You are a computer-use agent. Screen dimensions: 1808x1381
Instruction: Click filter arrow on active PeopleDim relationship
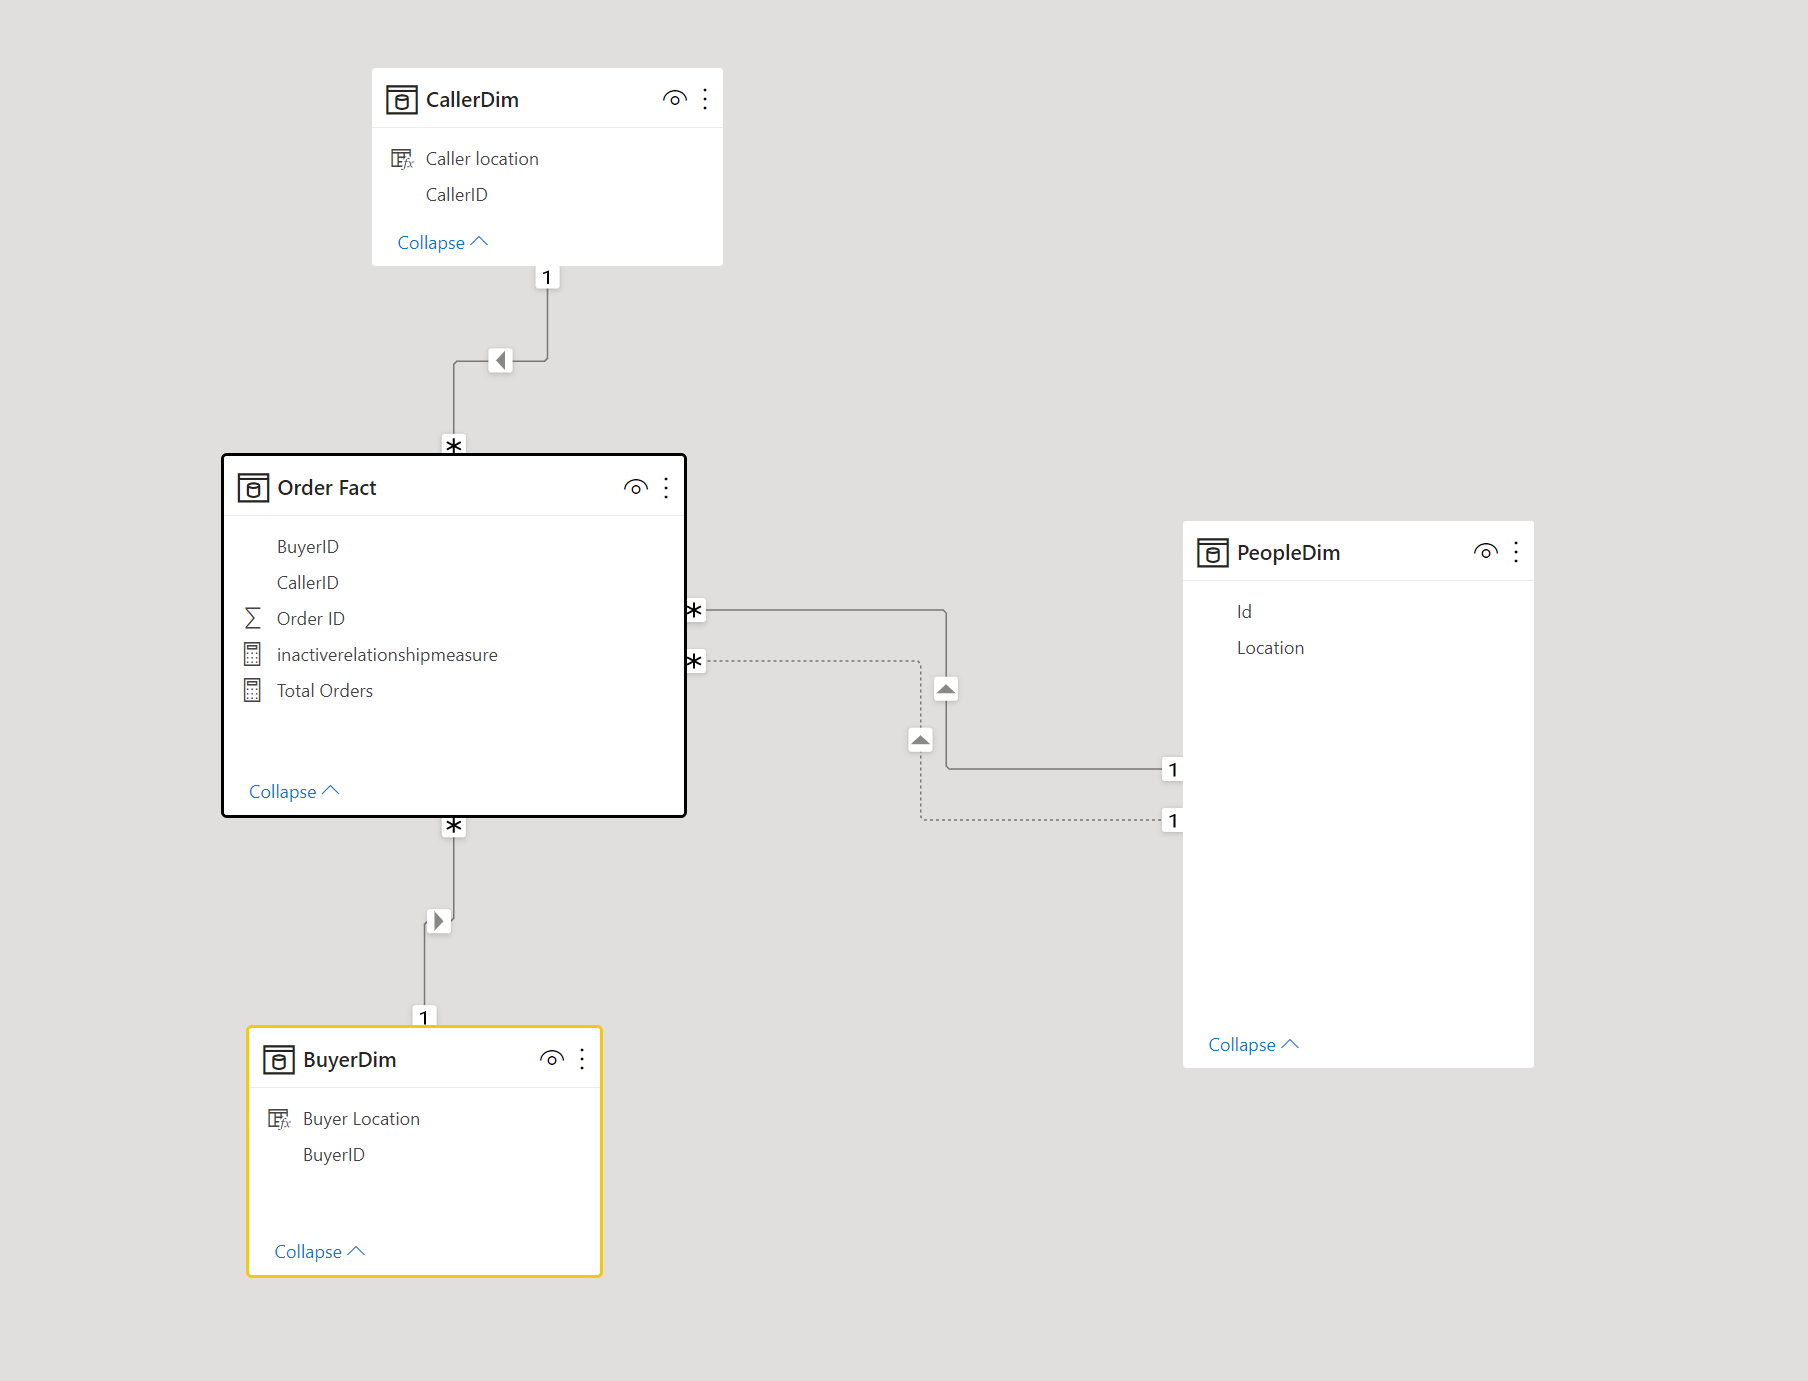[946, 688]
